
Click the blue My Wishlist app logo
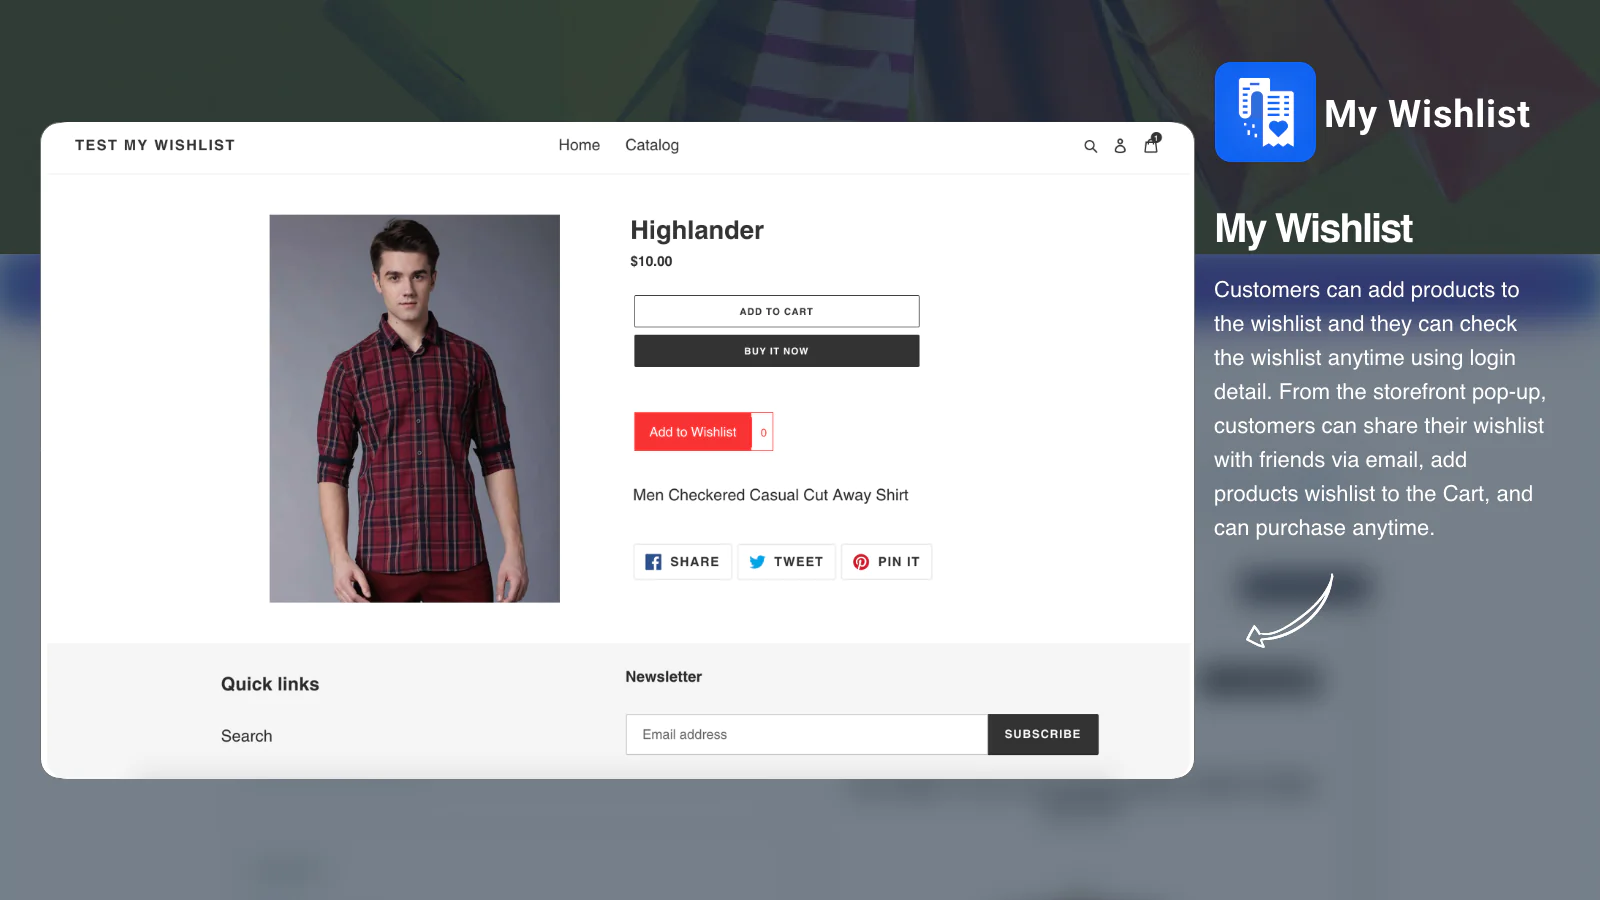pyautogui.click(x=1265, y=112)
